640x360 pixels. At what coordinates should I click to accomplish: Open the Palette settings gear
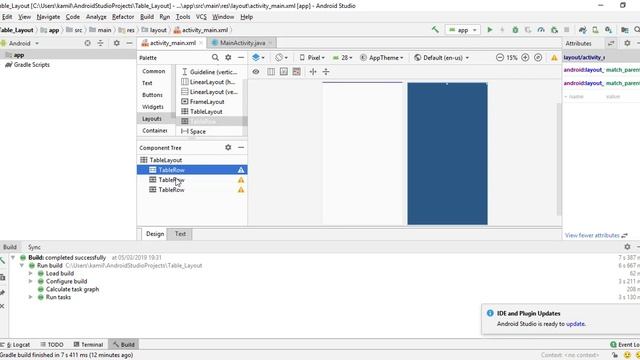tap(228, 58)
